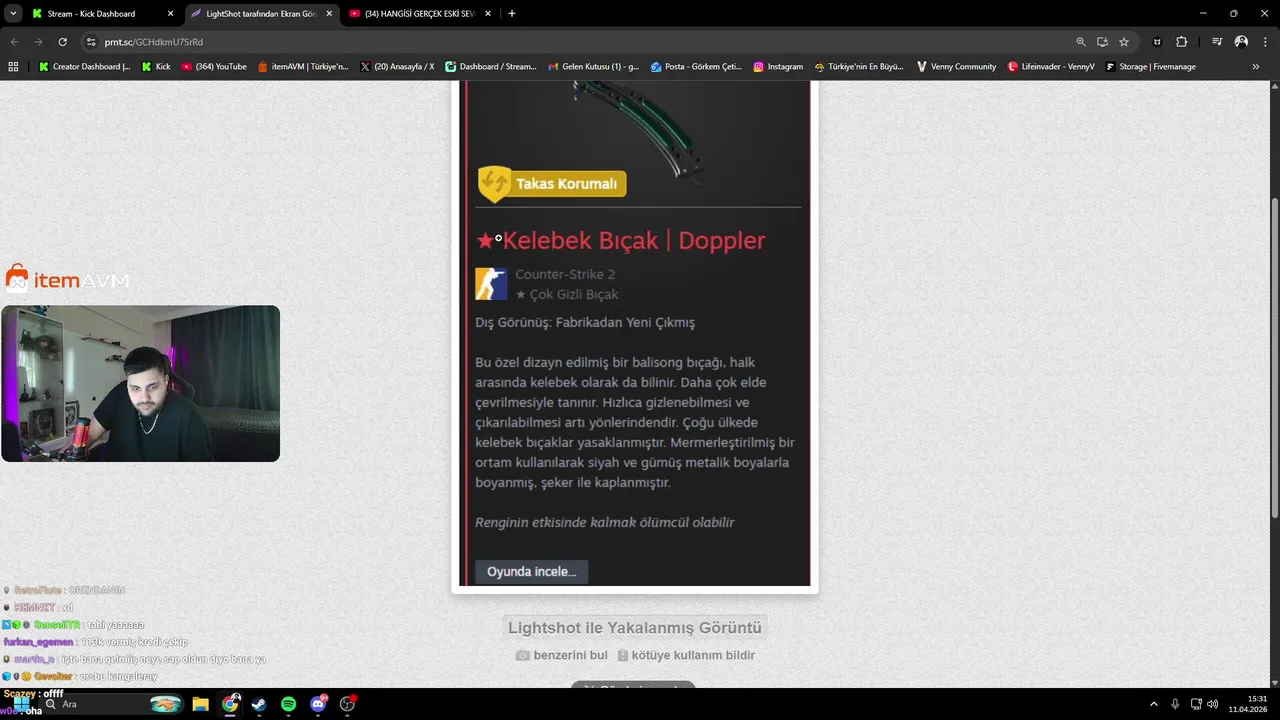Click the streamer webcam overlay
This screenshot has height=720, width=1280.
coord(140,384)
